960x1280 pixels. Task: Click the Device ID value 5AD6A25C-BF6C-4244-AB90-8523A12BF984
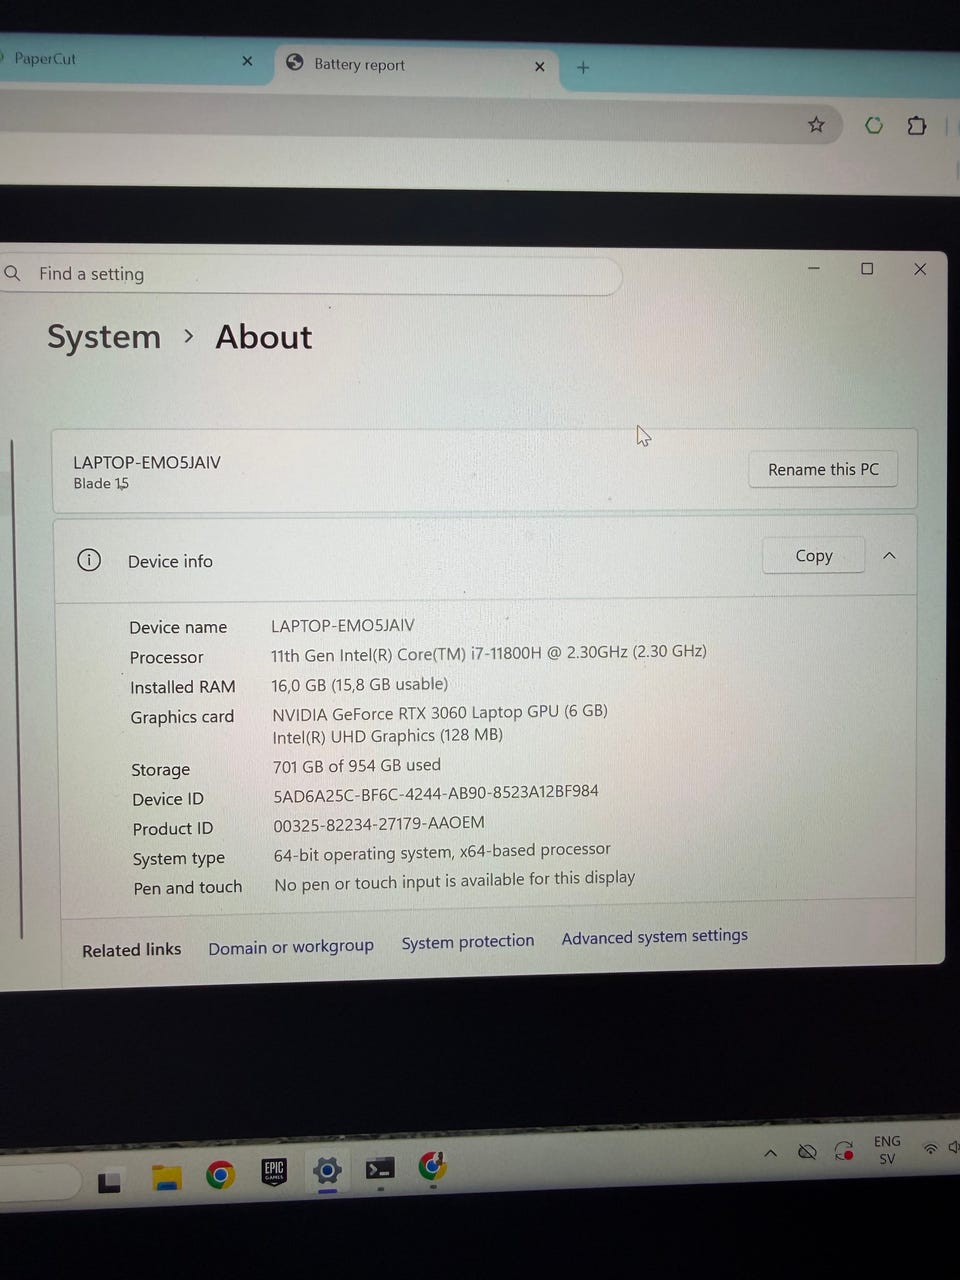(x=436, y=794)
